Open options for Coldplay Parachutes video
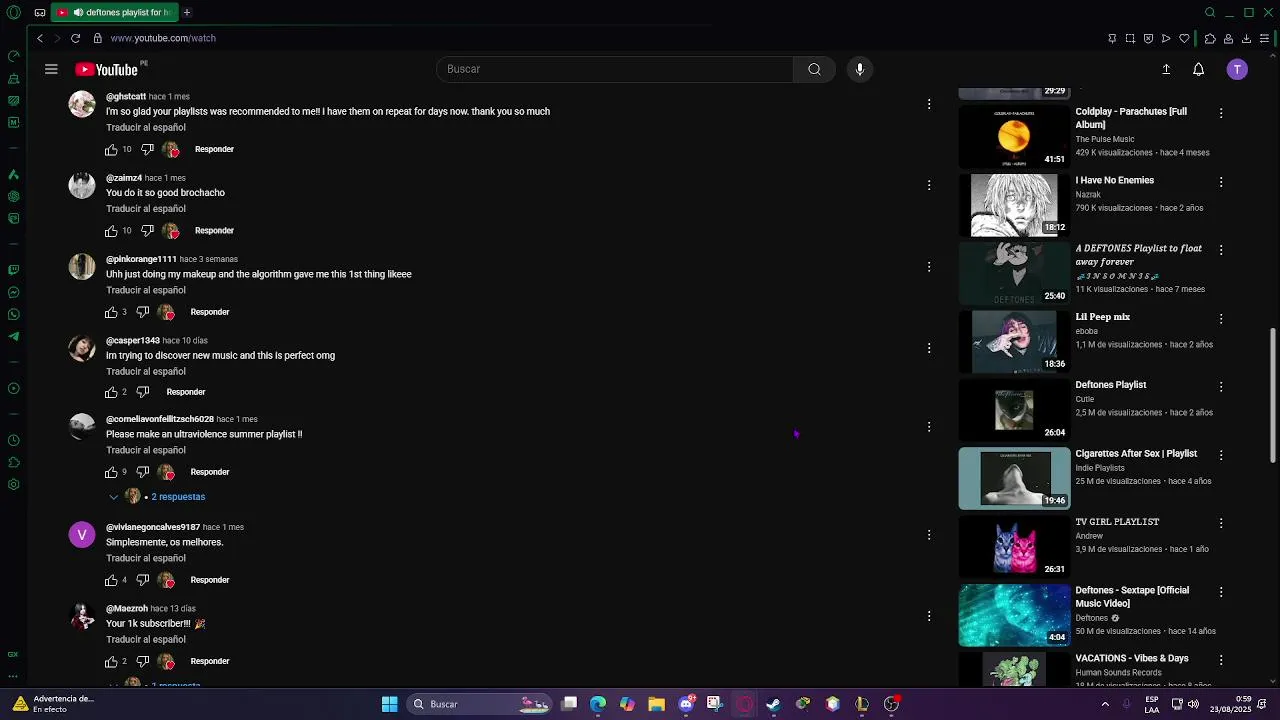Viewport: 1280px width, 720px height. tap(1221, 113)
